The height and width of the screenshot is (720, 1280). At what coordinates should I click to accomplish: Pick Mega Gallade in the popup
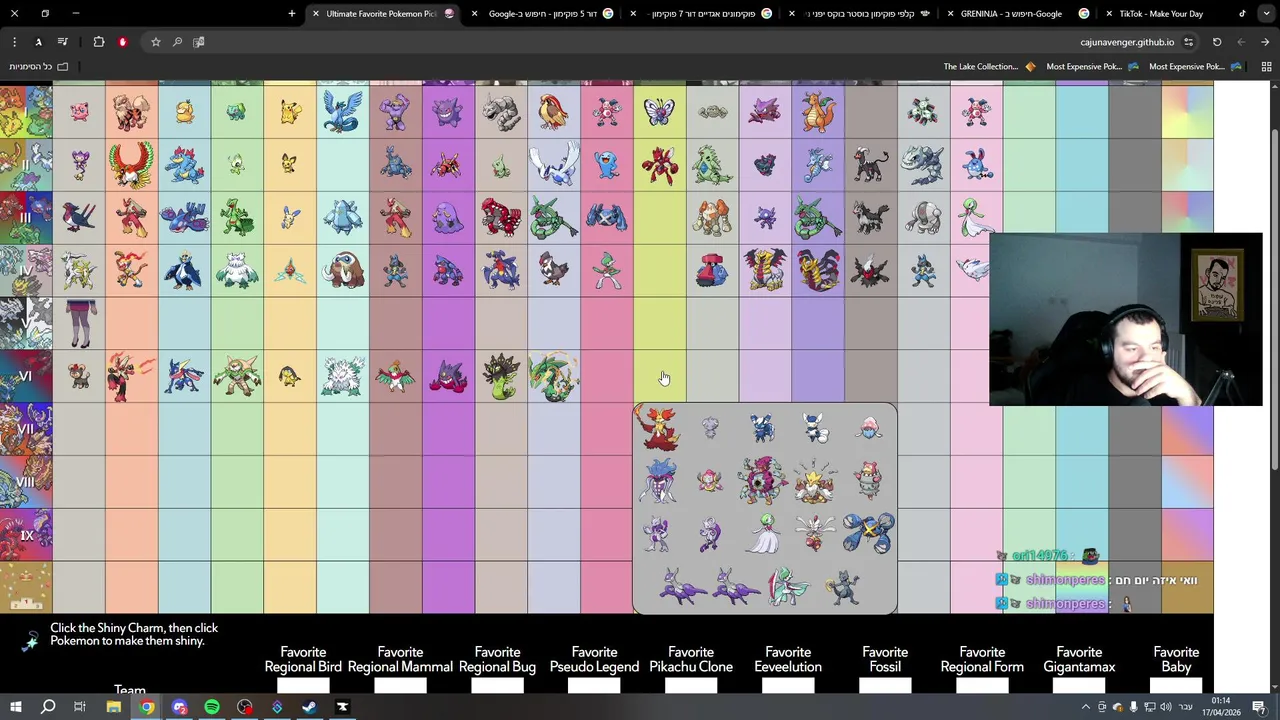point(789,586)
